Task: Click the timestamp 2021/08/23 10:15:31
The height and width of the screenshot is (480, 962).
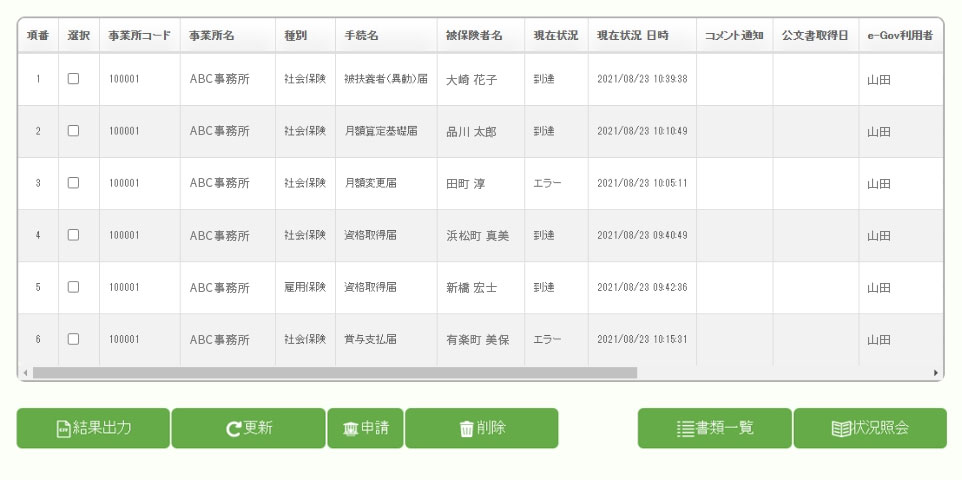Action: pos(642,339)
